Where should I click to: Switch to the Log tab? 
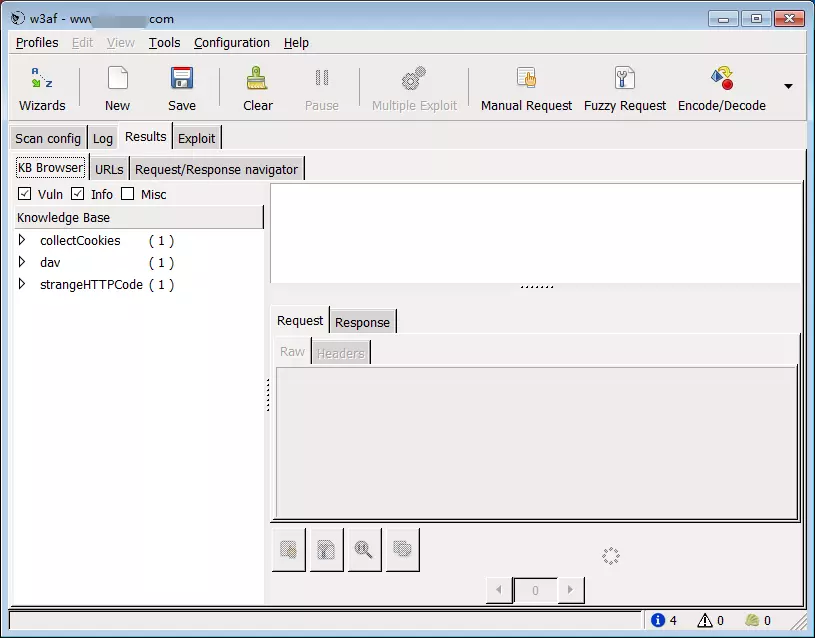point(103,138)
